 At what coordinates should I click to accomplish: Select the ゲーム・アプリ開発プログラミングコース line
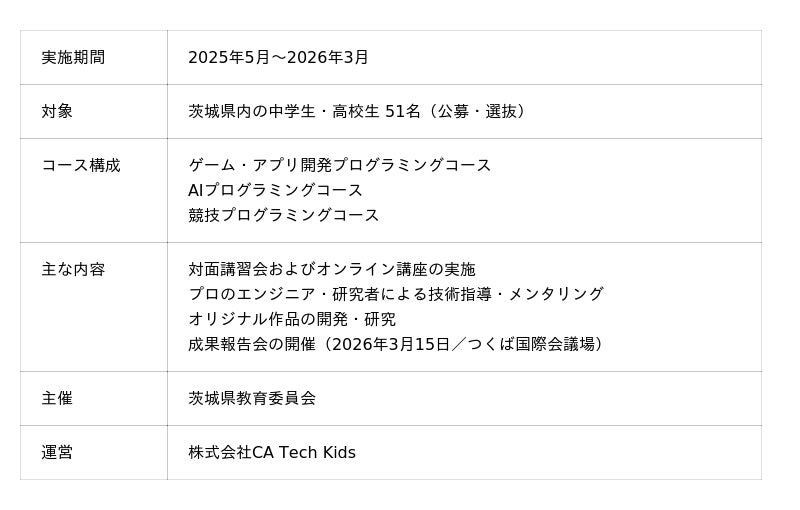(340, 166)
